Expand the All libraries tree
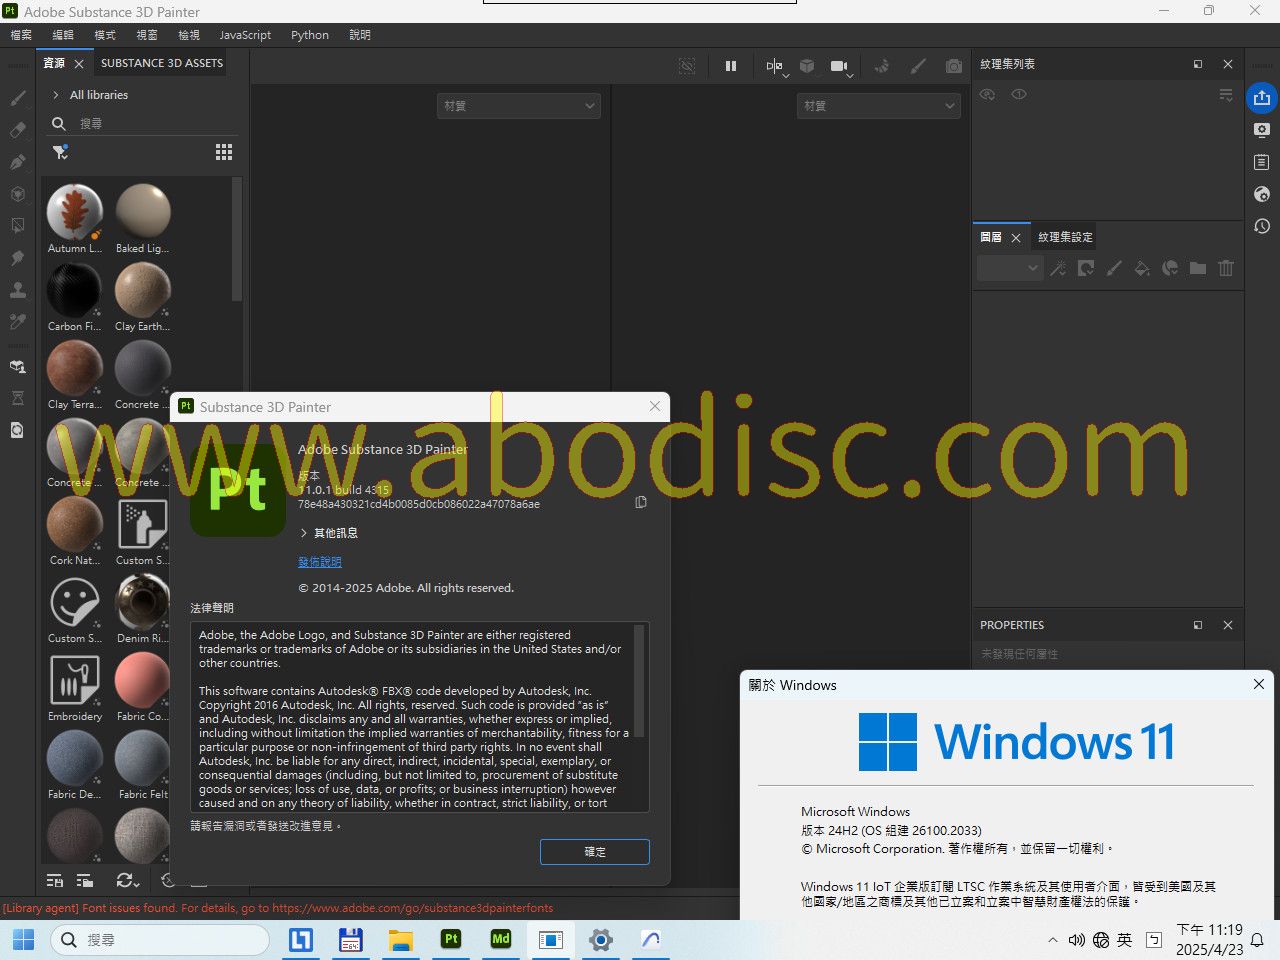This screenshot has height=960, width=1280. tap(56, 95)
